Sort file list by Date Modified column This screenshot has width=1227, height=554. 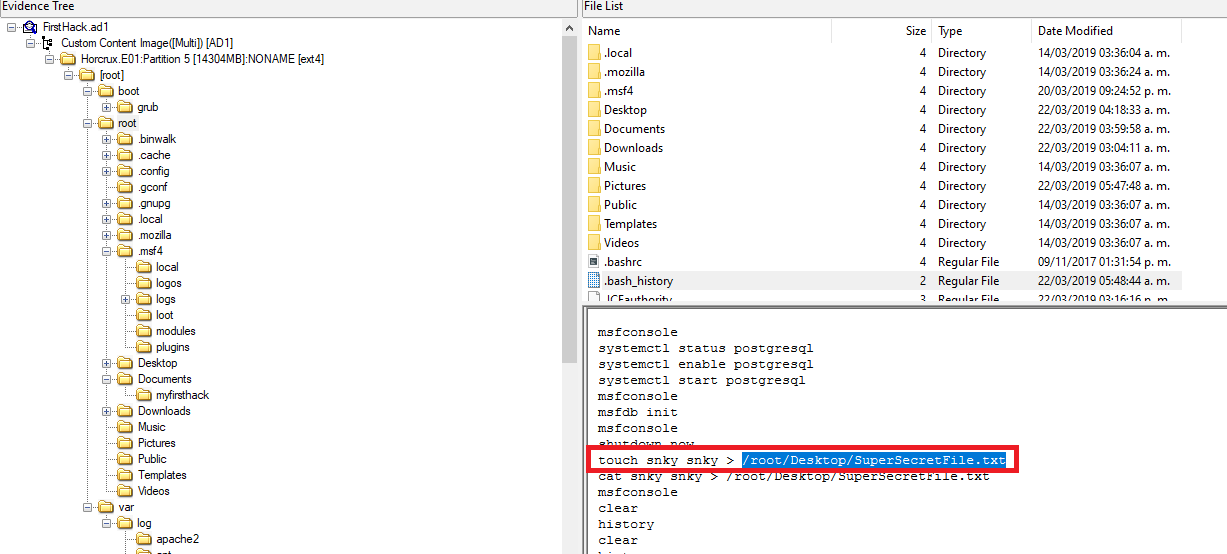1075,31
